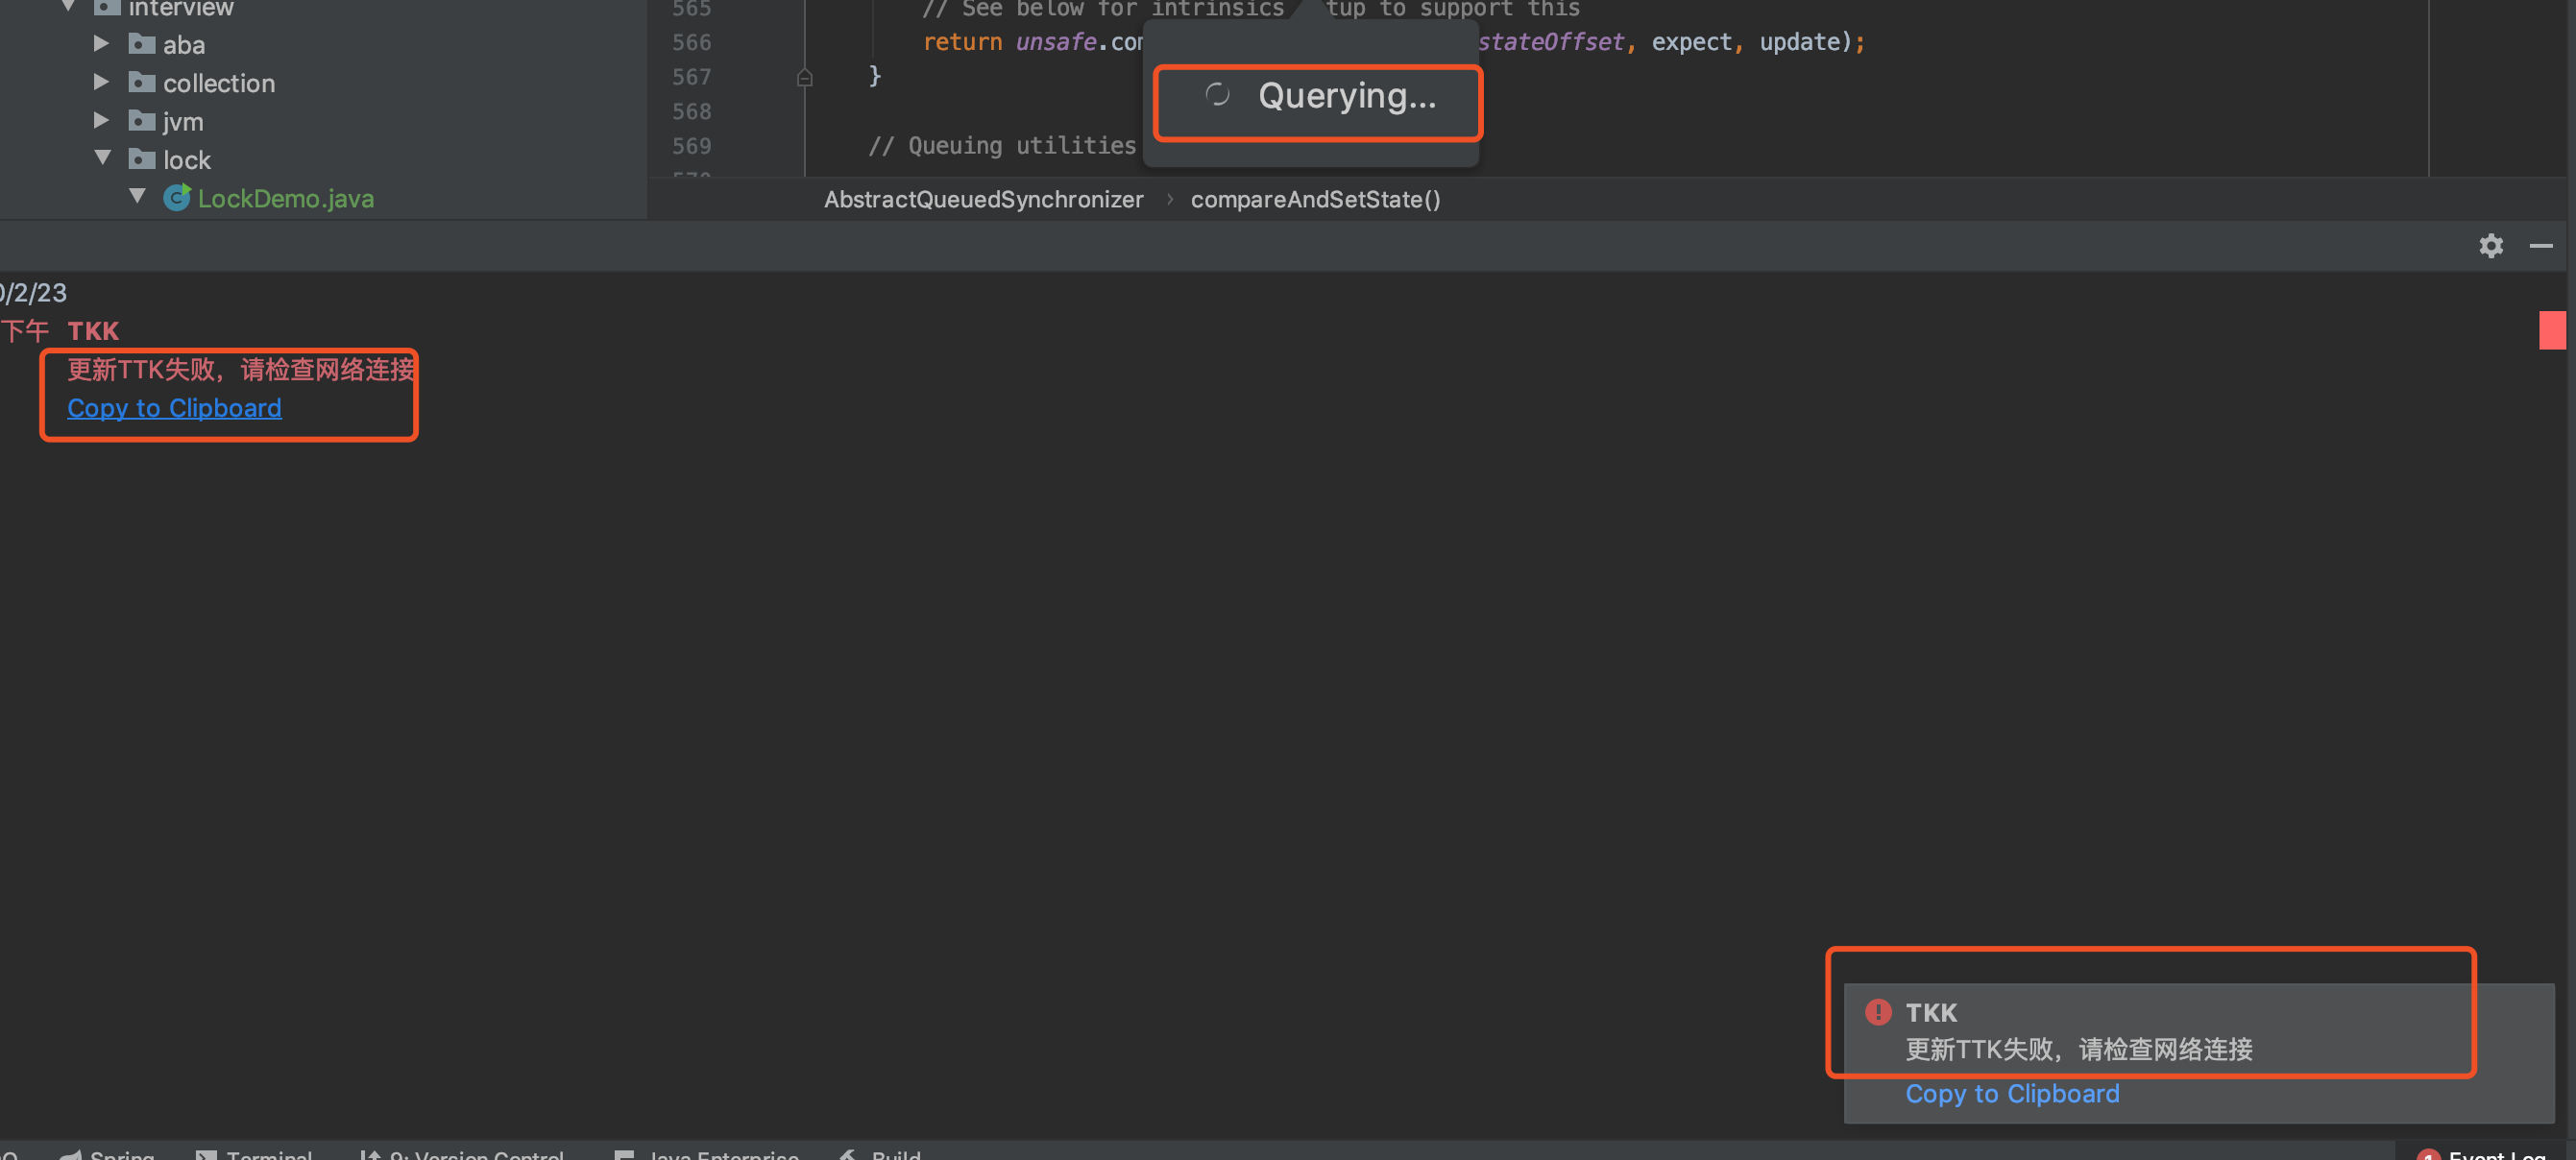2576x1160 pixels.
Task: Select the aba folder icon
Action: [x=142, y=44]
